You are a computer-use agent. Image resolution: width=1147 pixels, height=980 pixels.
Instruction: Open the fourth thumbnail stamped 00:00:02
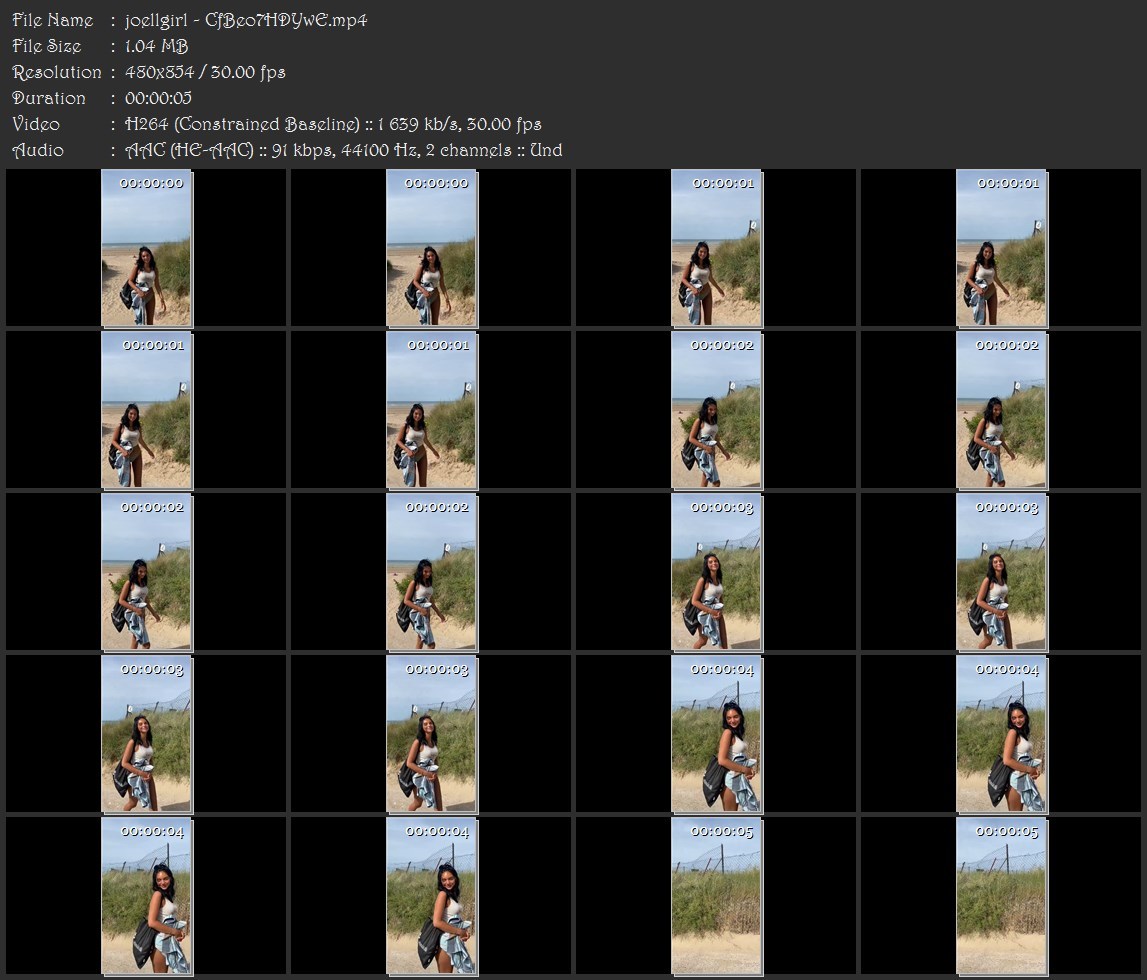tap(432, 572)
